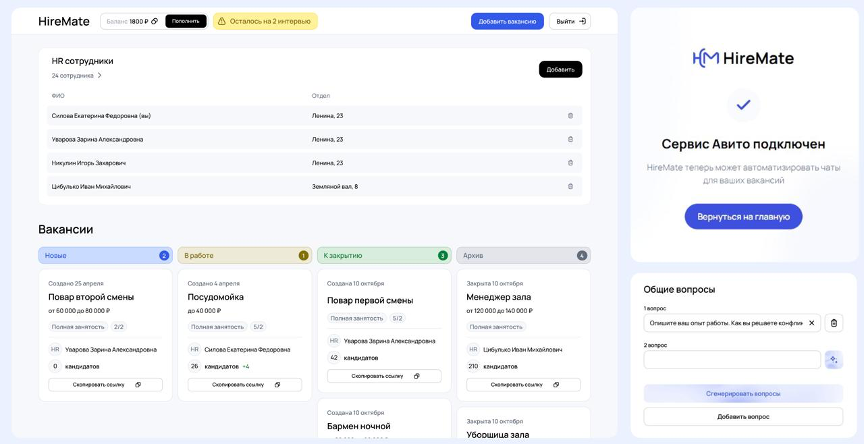Open Повар первой смены vacancy title
This screenshot has width=864, height=444.
pyautogui.click(x=370, y=301)
